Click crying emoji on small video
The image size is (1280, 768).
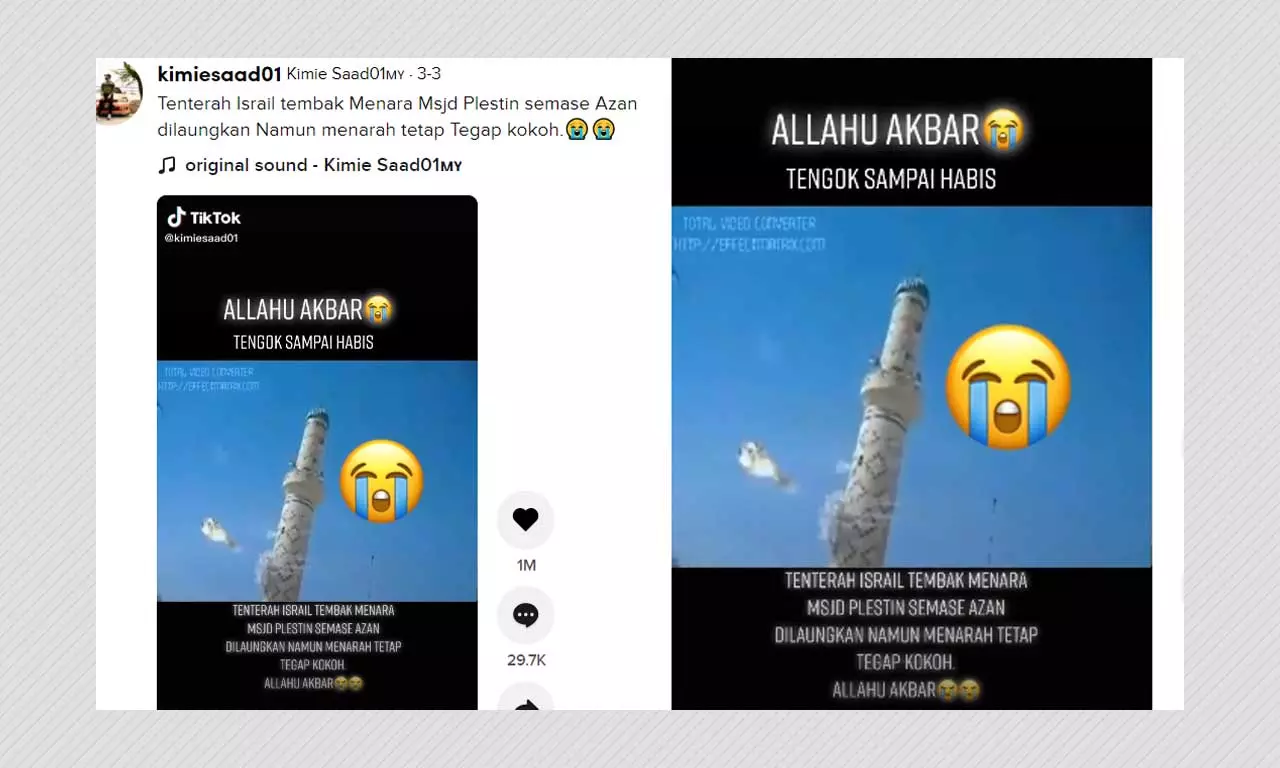click(381, 480)
